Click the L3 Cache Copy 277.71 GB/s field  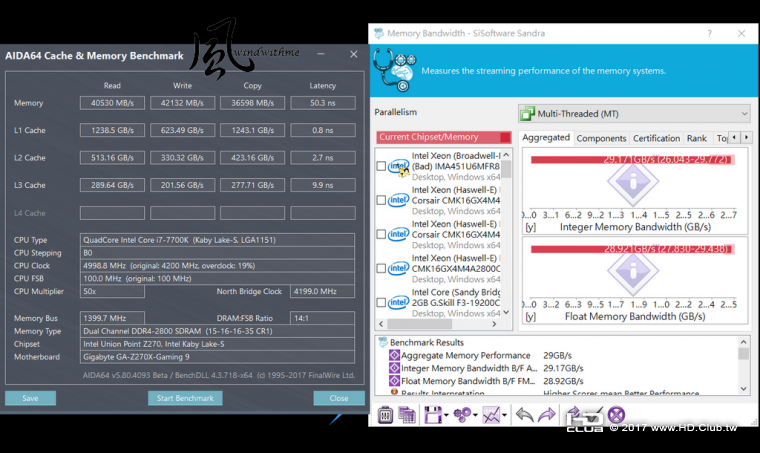[253, 185]
